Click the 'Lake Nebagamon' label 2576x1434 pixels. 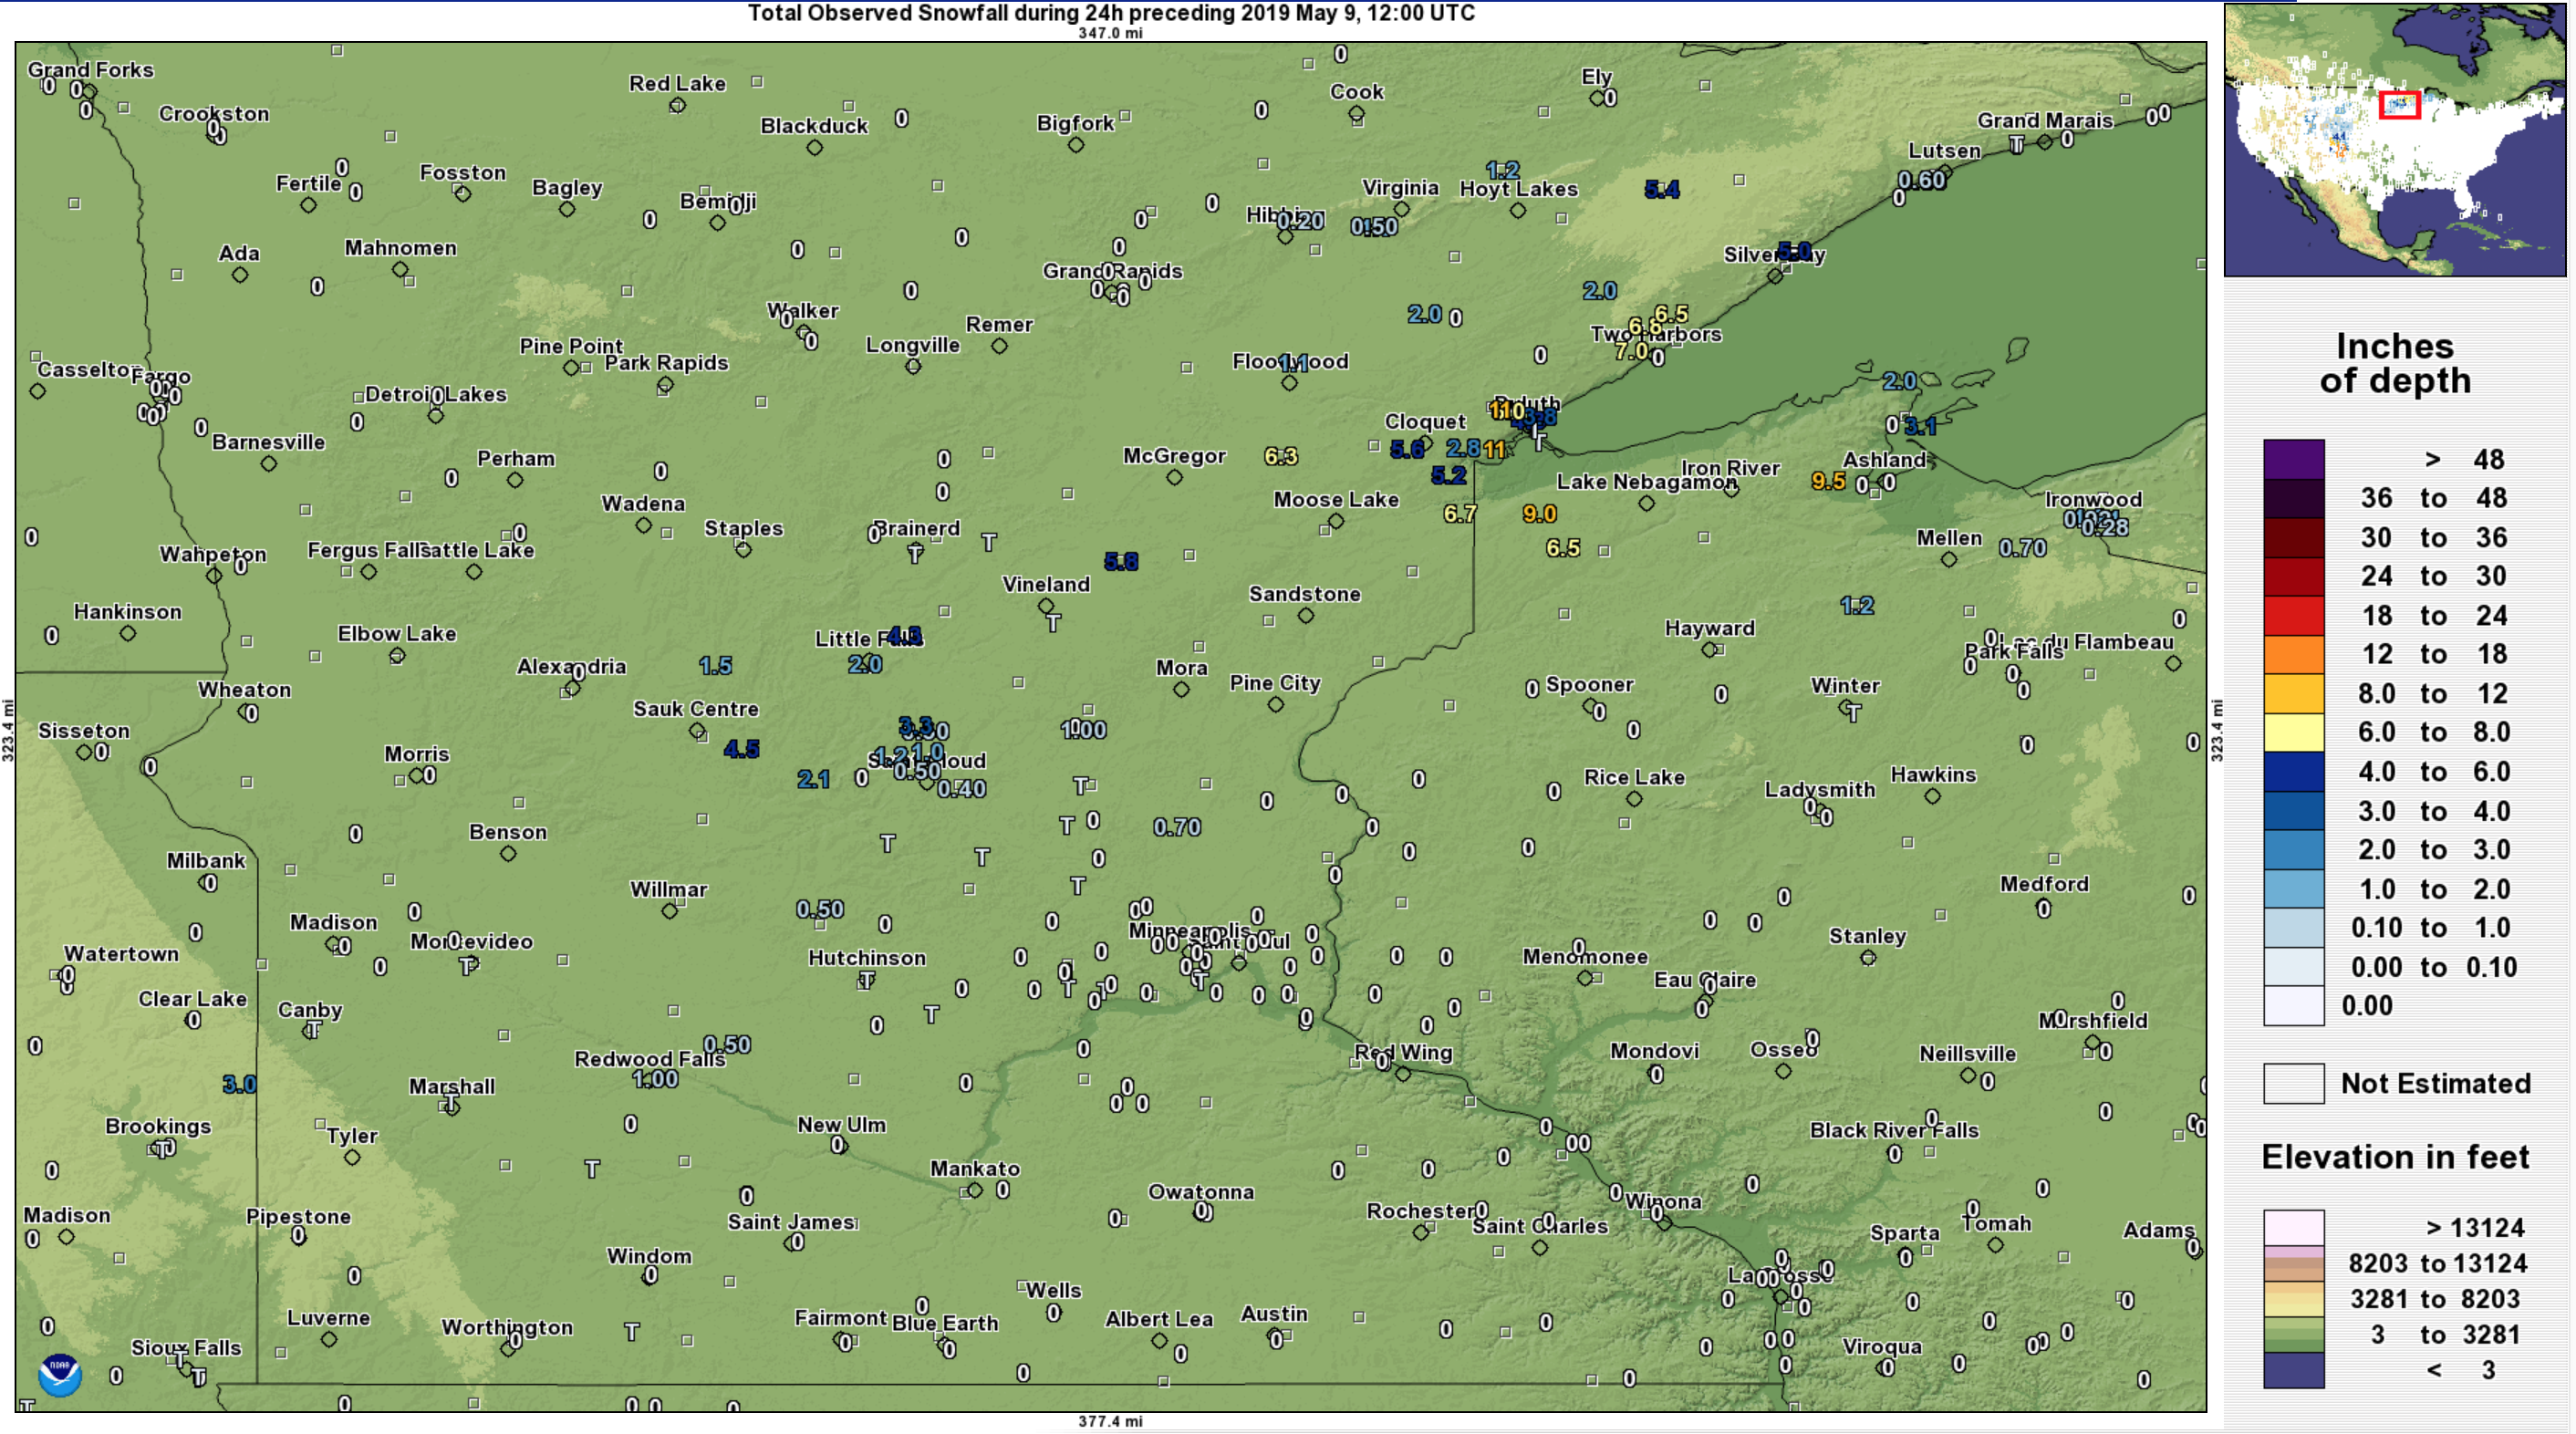click(1646, 482)
